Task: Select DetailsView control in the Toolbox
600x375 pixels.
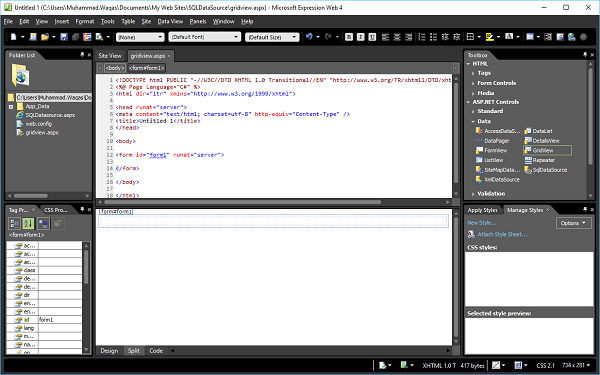Action: click(542, 141)
